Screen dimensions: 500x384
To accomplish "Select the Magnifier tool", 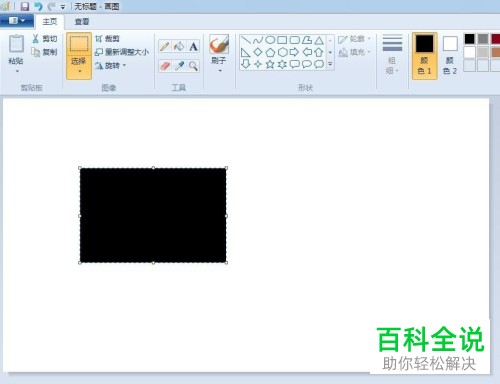I will pos(193,66).
